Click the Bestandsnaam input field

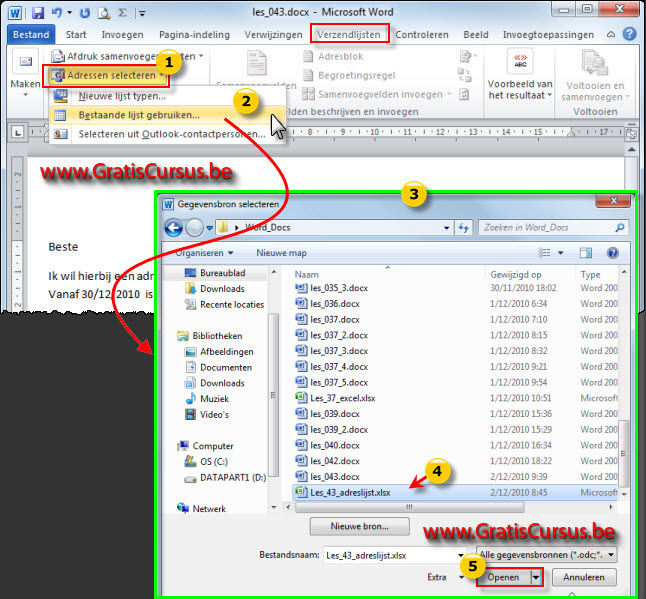coord(395,555)
